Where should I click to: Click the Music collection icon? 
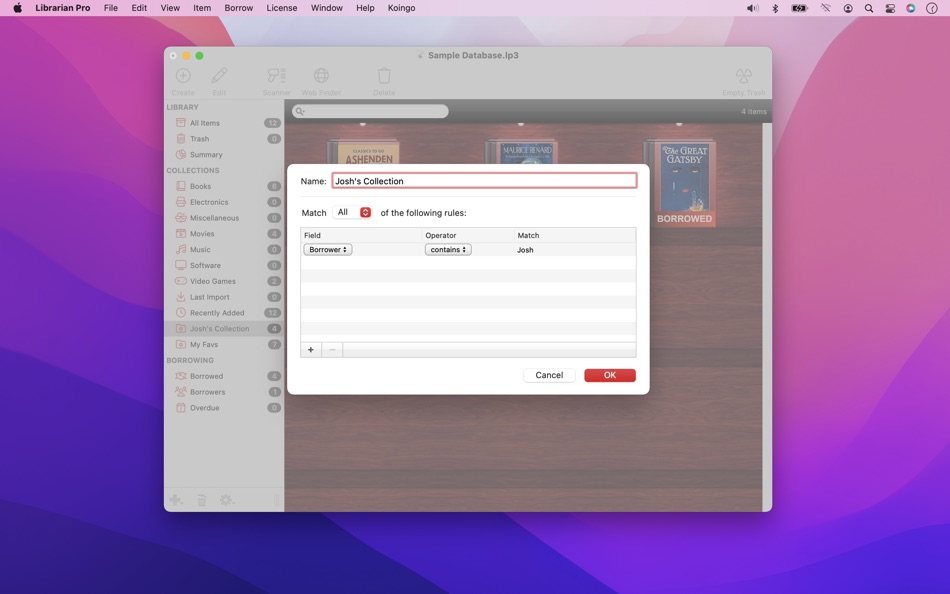pos(180,249)
